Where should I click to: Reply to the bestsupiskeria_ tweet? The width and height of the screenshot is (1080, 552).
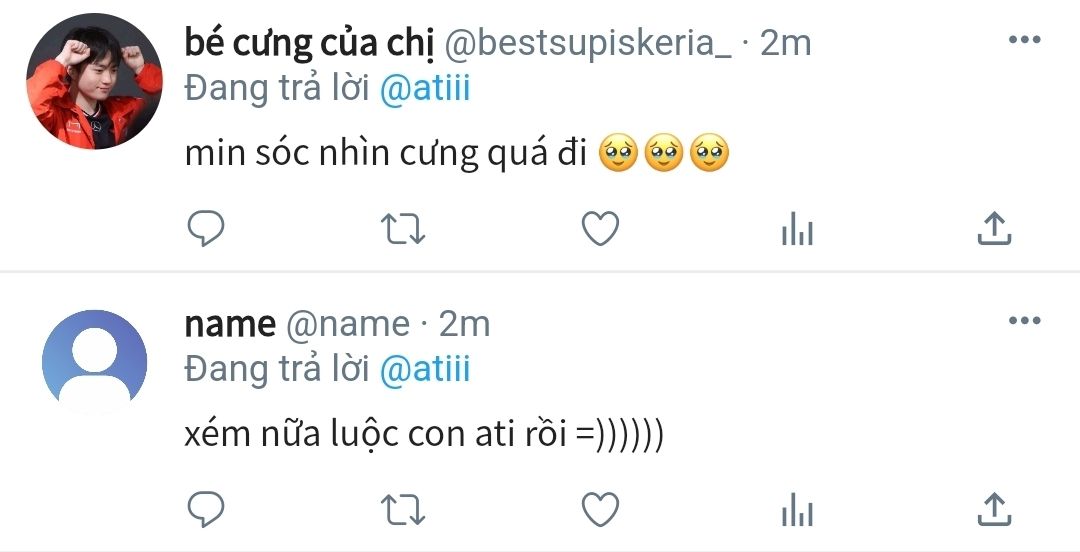click(x=206, y=231)
